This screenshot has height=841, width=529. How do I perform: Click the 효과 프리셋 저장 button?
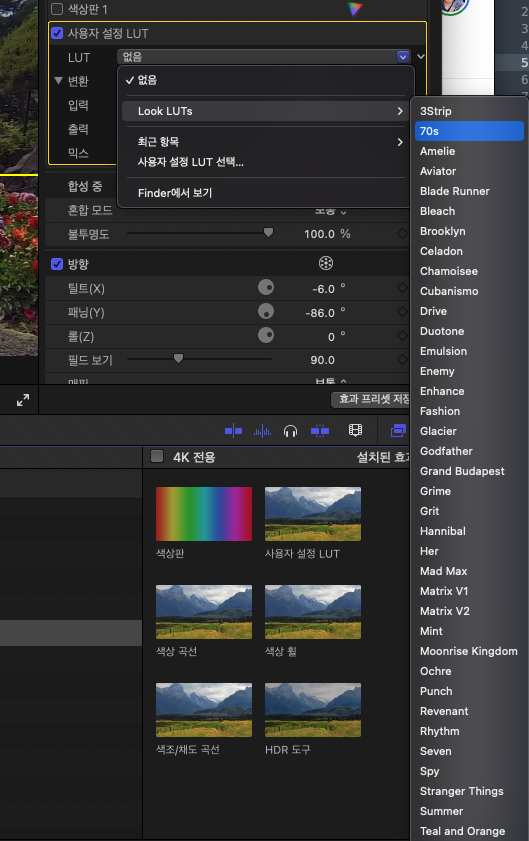371,399
